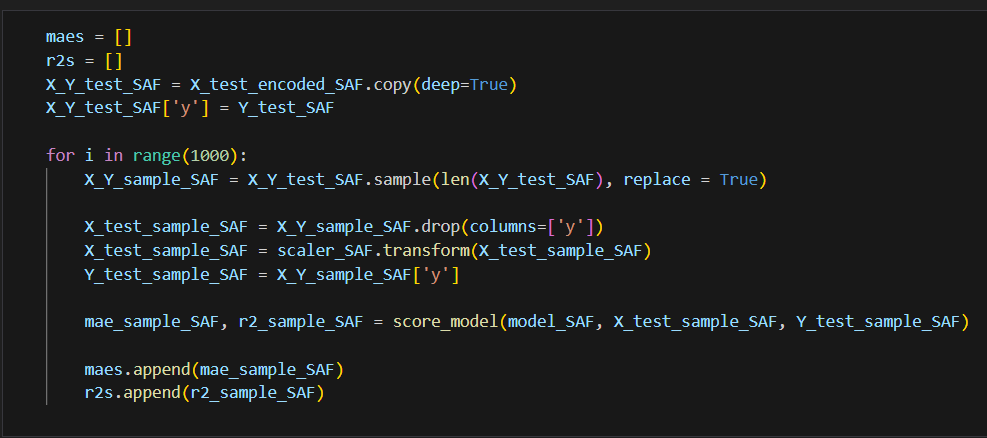Image resolution: width=987 pixels, height=438 pixels.
Task: Click the for keyword
Action: click(60, 155)
